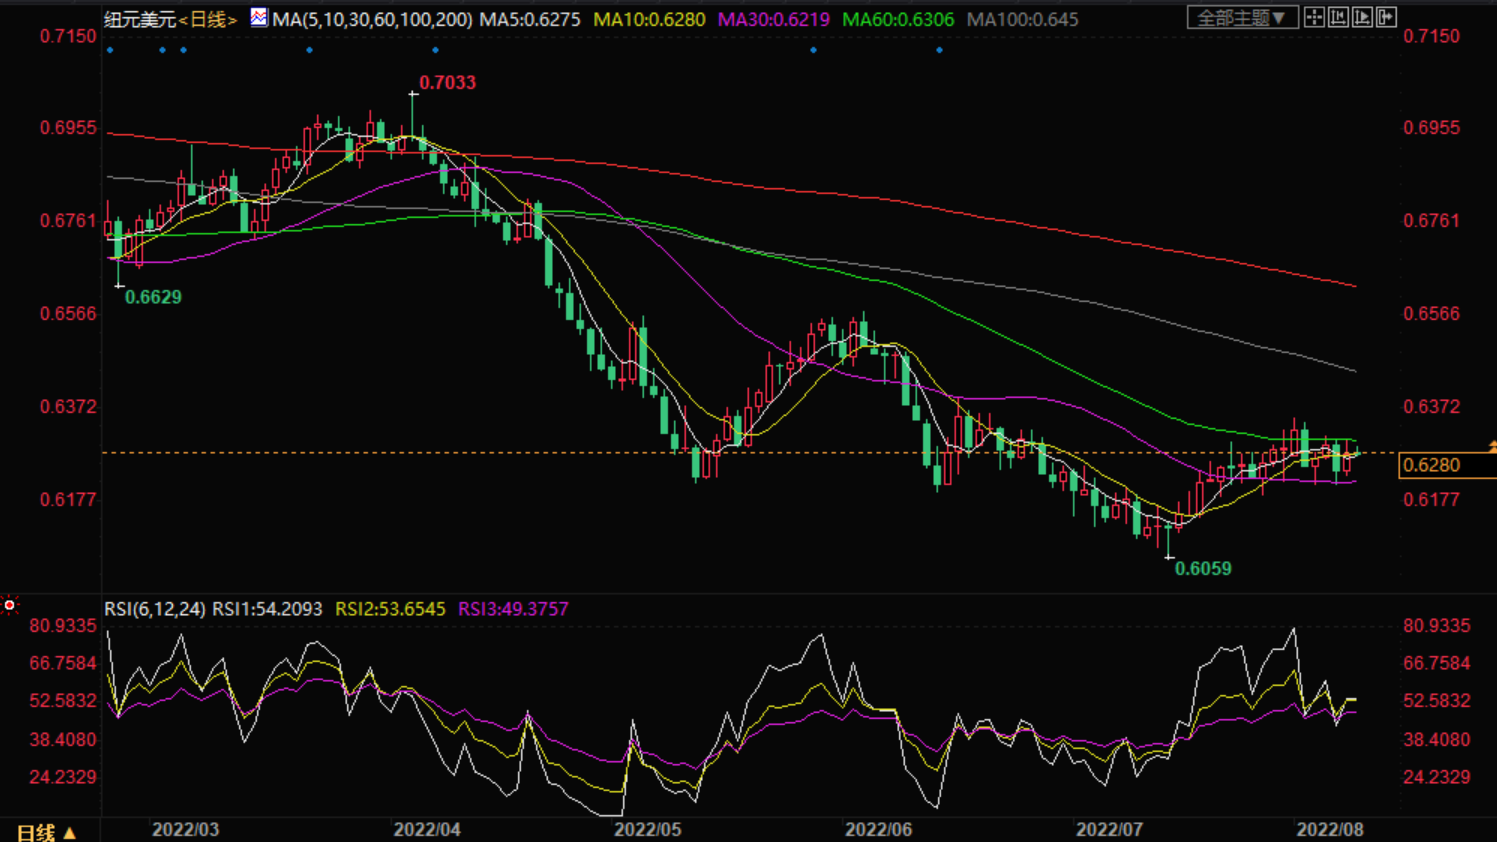This screenshot has width=1497, height=842.
Task: Click the 纽元美元 symbol name
Action: pos(140,19)
